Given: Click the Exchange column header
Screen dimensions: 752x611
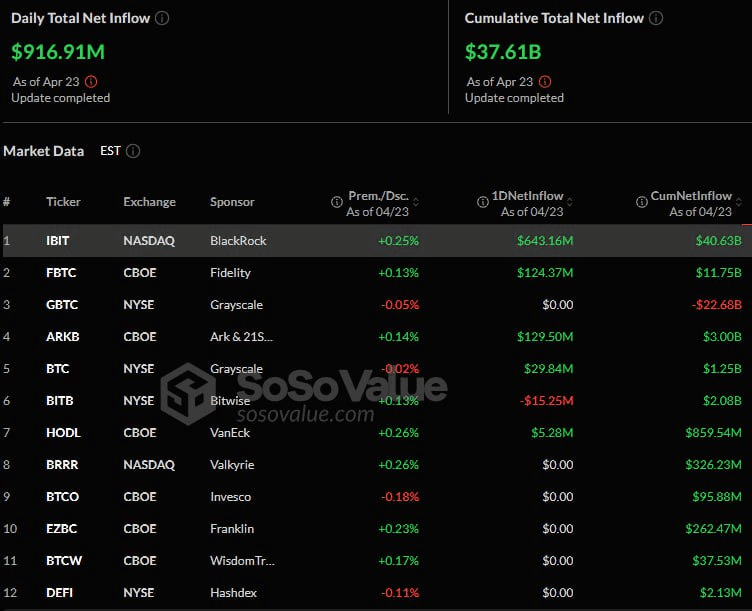Looking at the screenshot, I should click(x=149, y=202).
